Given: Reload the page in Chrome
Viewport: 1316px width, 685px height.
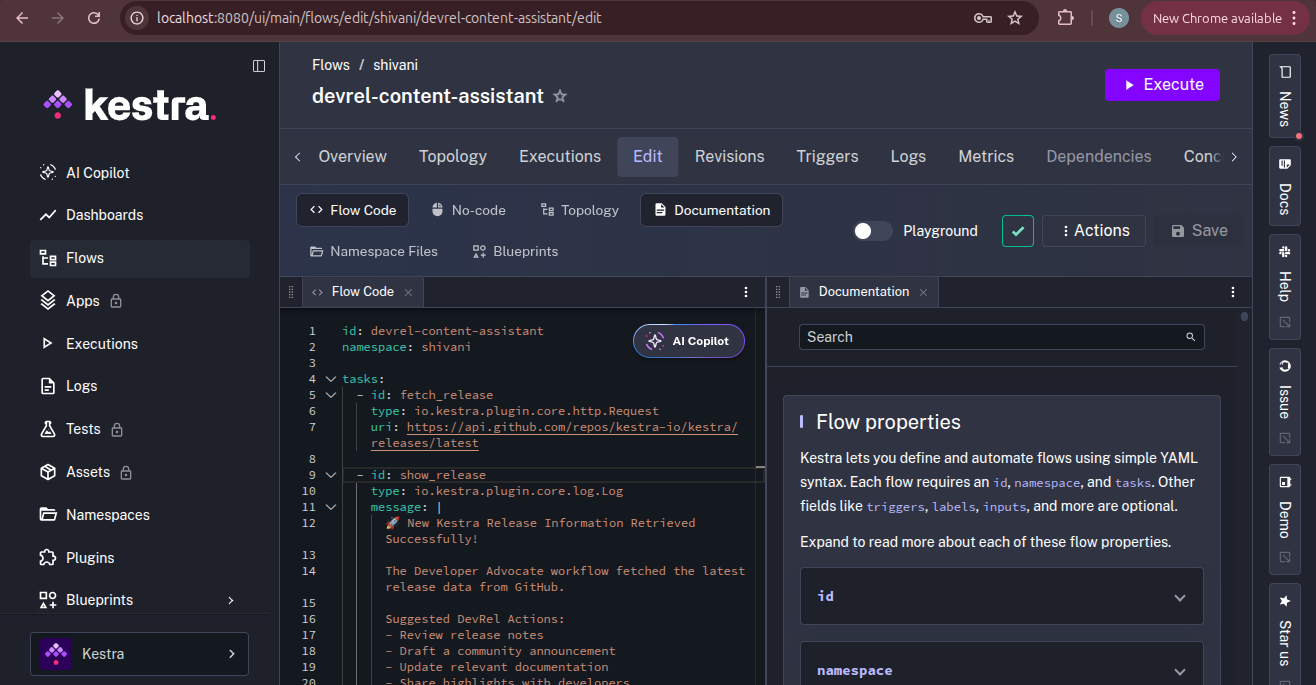Looking at the screenshot, I should click(x=94, y=18).
